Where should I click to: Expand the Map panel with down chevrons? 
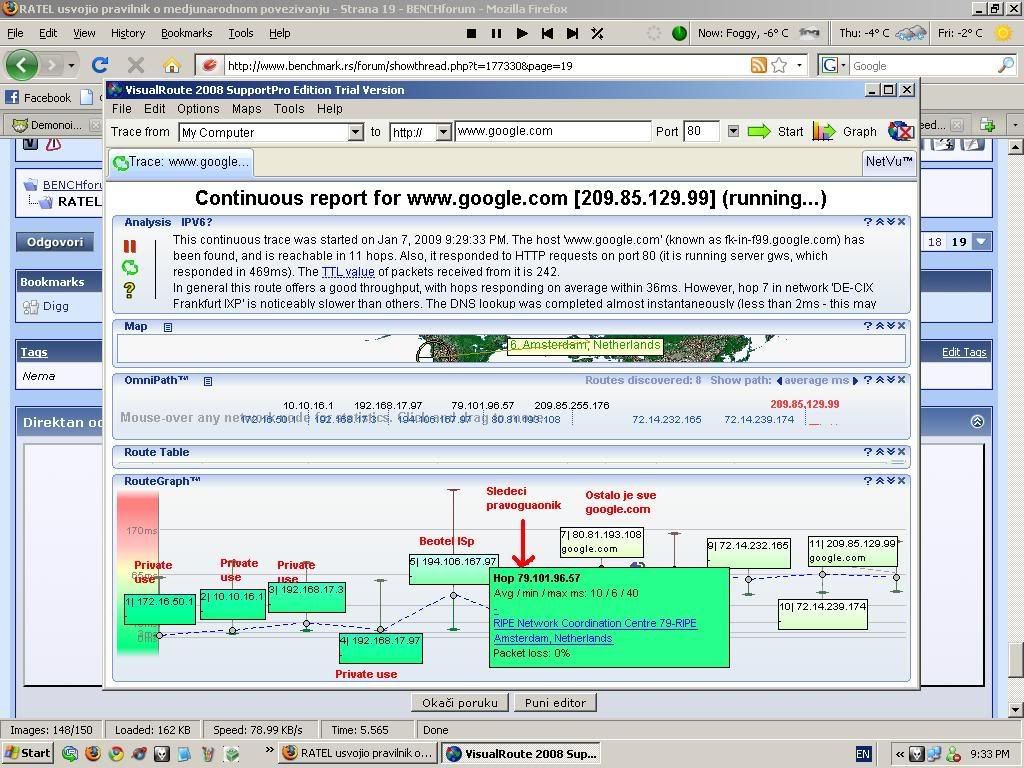click(x=890, y=325)
